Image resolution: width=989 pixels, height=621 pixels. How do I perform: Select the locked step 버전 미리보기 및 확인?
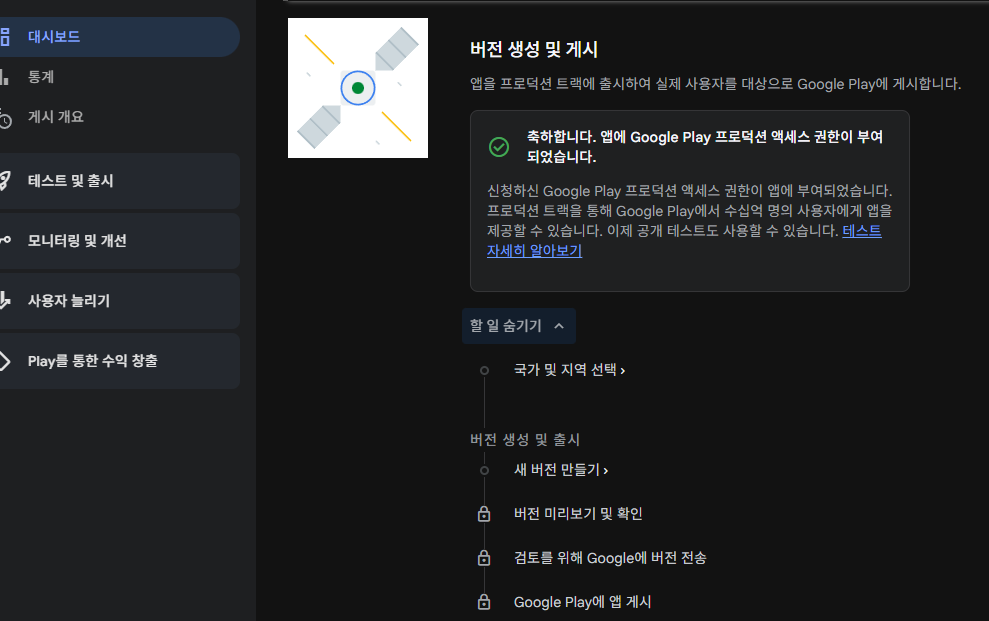tap(578, 514)
